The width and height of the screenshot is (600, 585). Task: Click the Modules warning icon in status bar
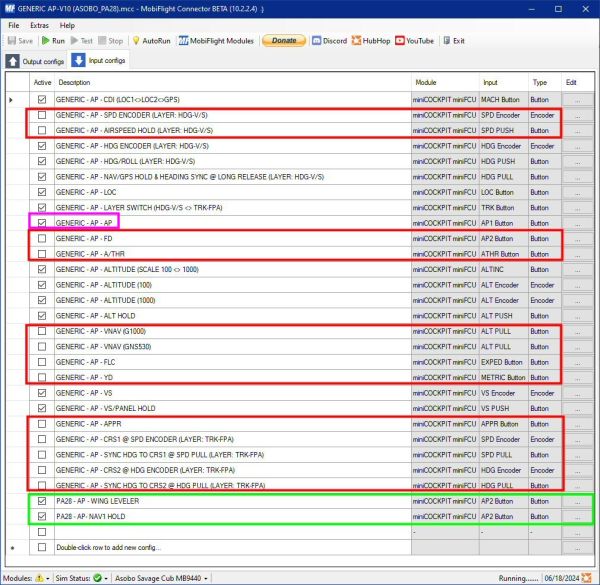(39, 578)
